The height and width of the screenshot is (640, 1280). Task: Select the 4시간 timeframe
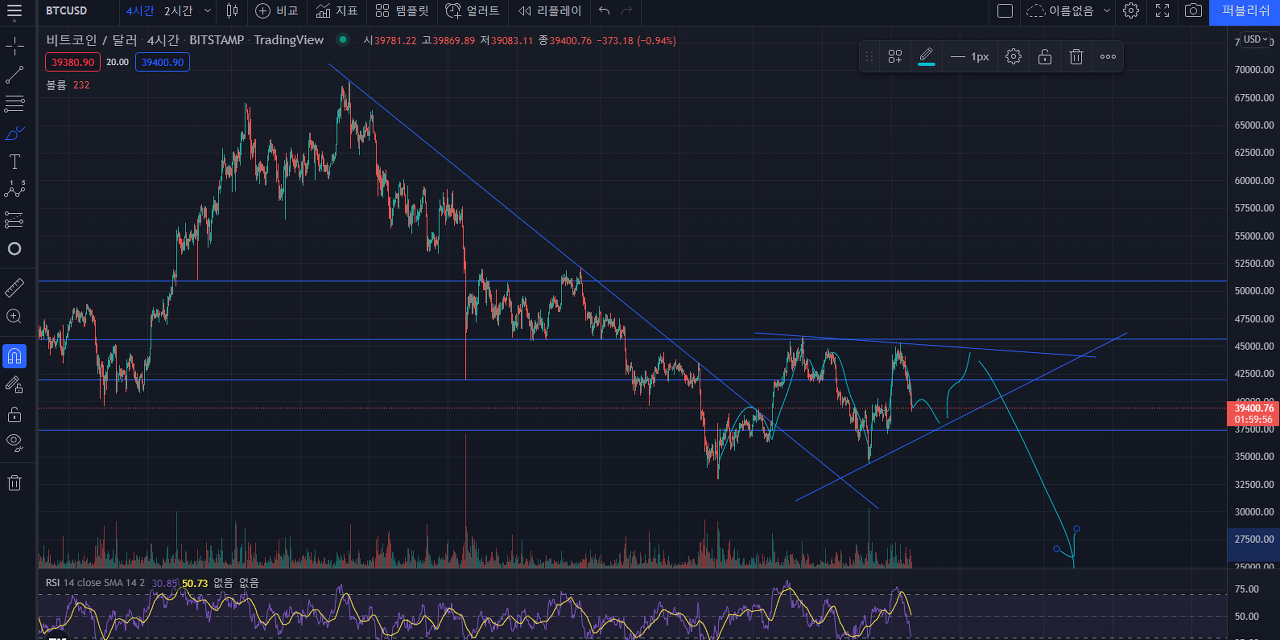[x=140, y=11]
